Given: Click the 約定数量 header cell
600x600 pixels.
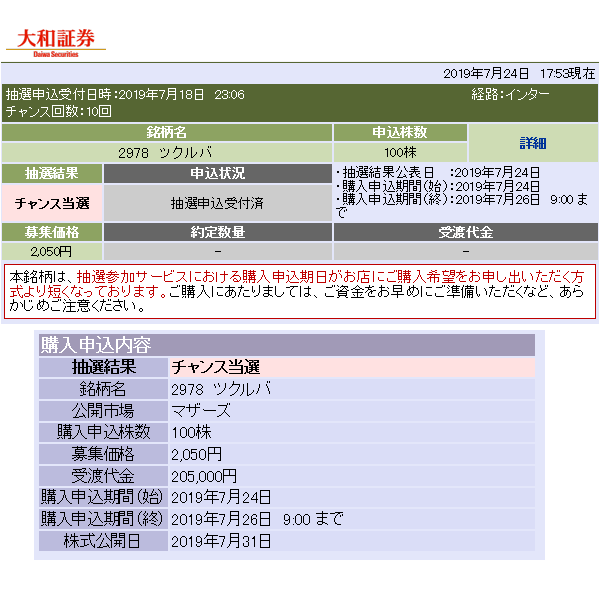Looking at the screenshot, I should pyautogui.click(x=218, y=232).
